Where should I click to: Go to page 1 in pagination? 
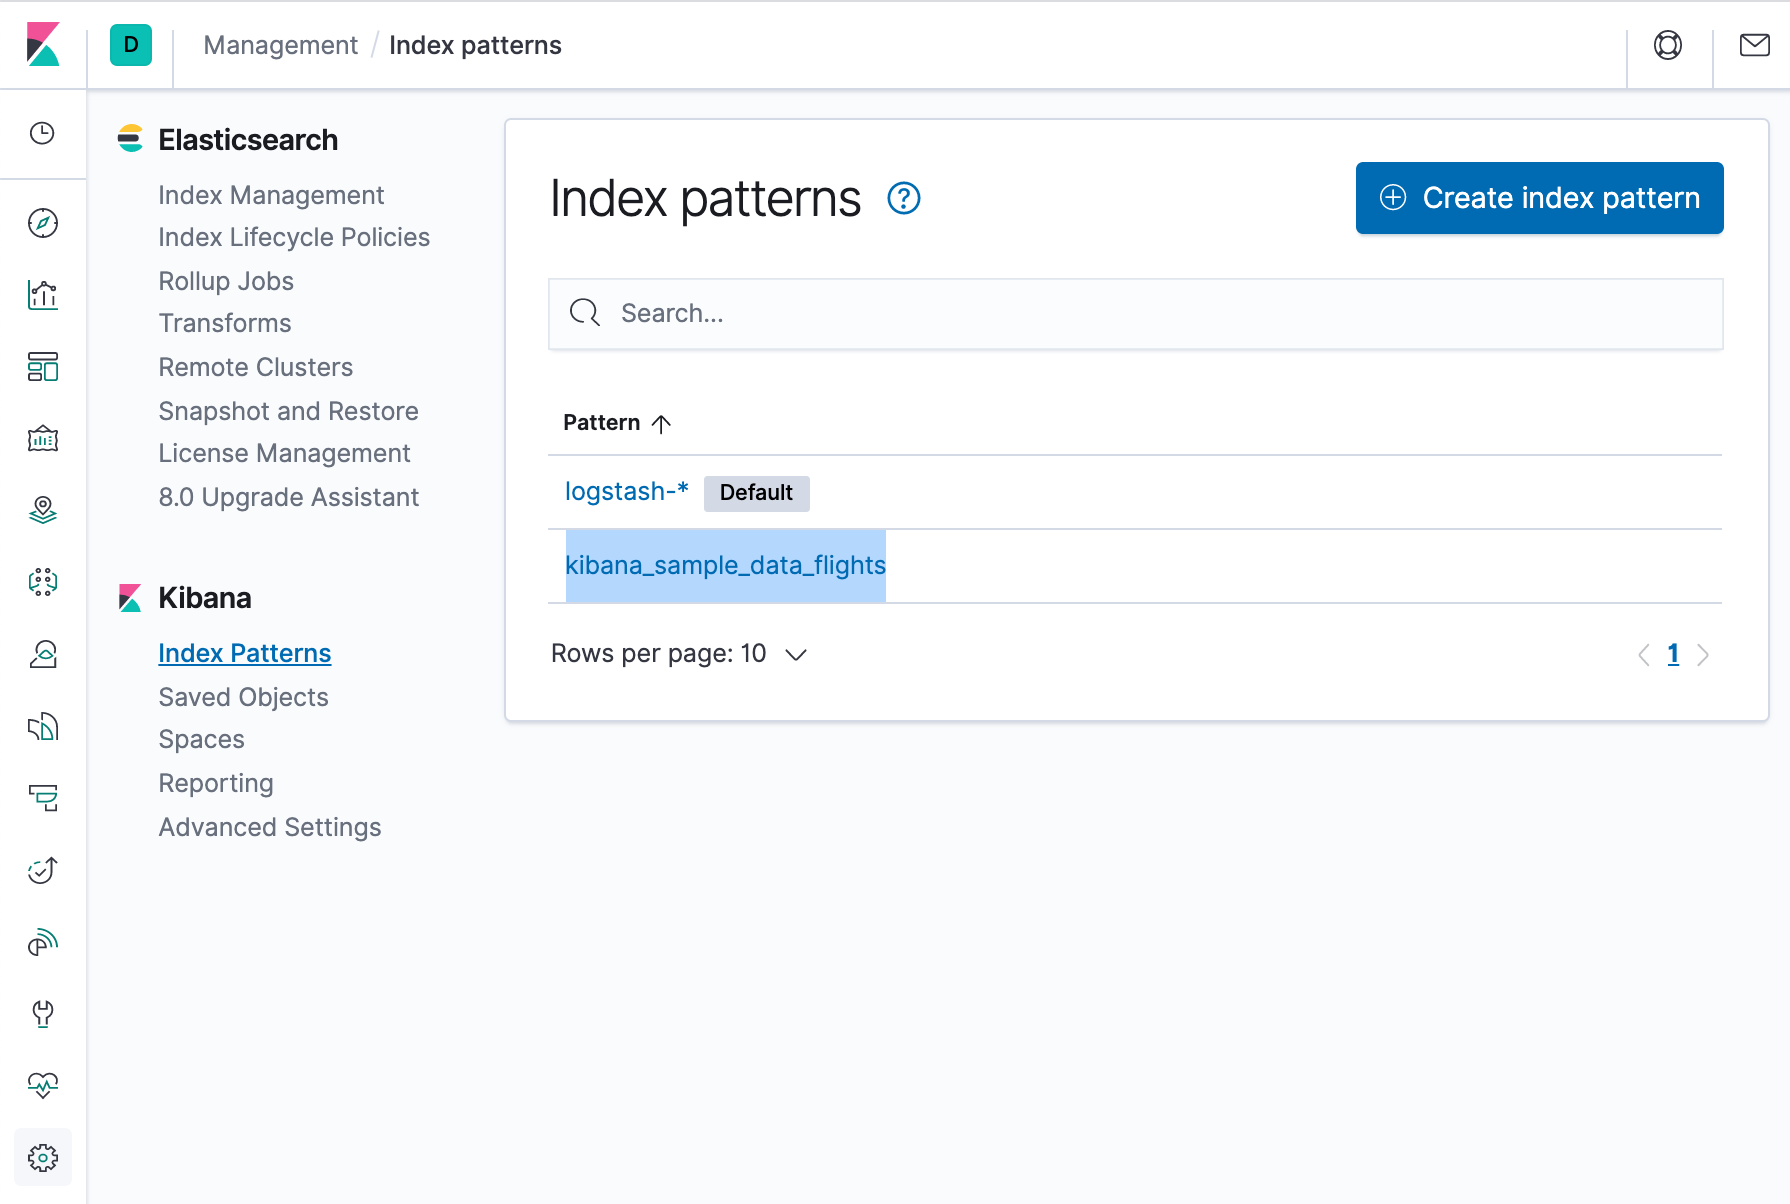point(1673,654)
